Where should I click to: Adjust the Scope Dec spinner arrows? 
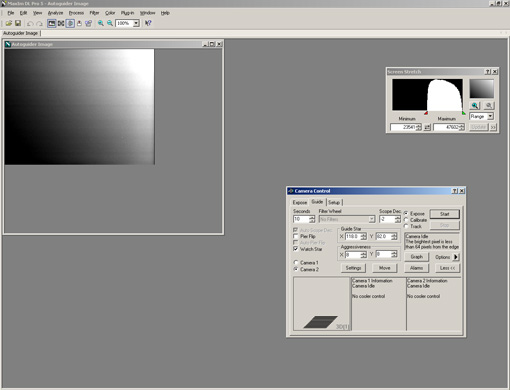(x=397, y=219)
